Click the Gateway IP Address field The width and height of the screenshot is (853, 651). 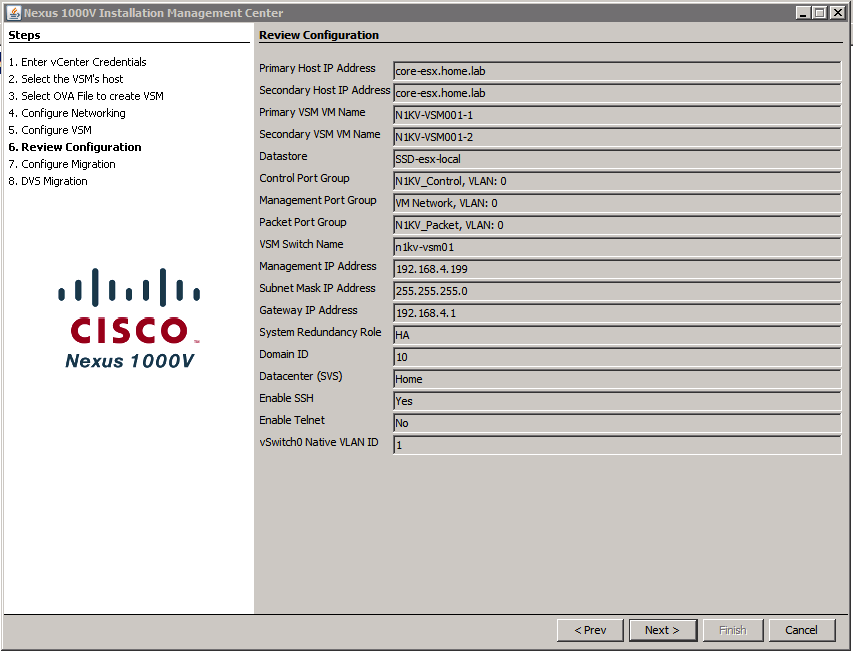point(617,313)
